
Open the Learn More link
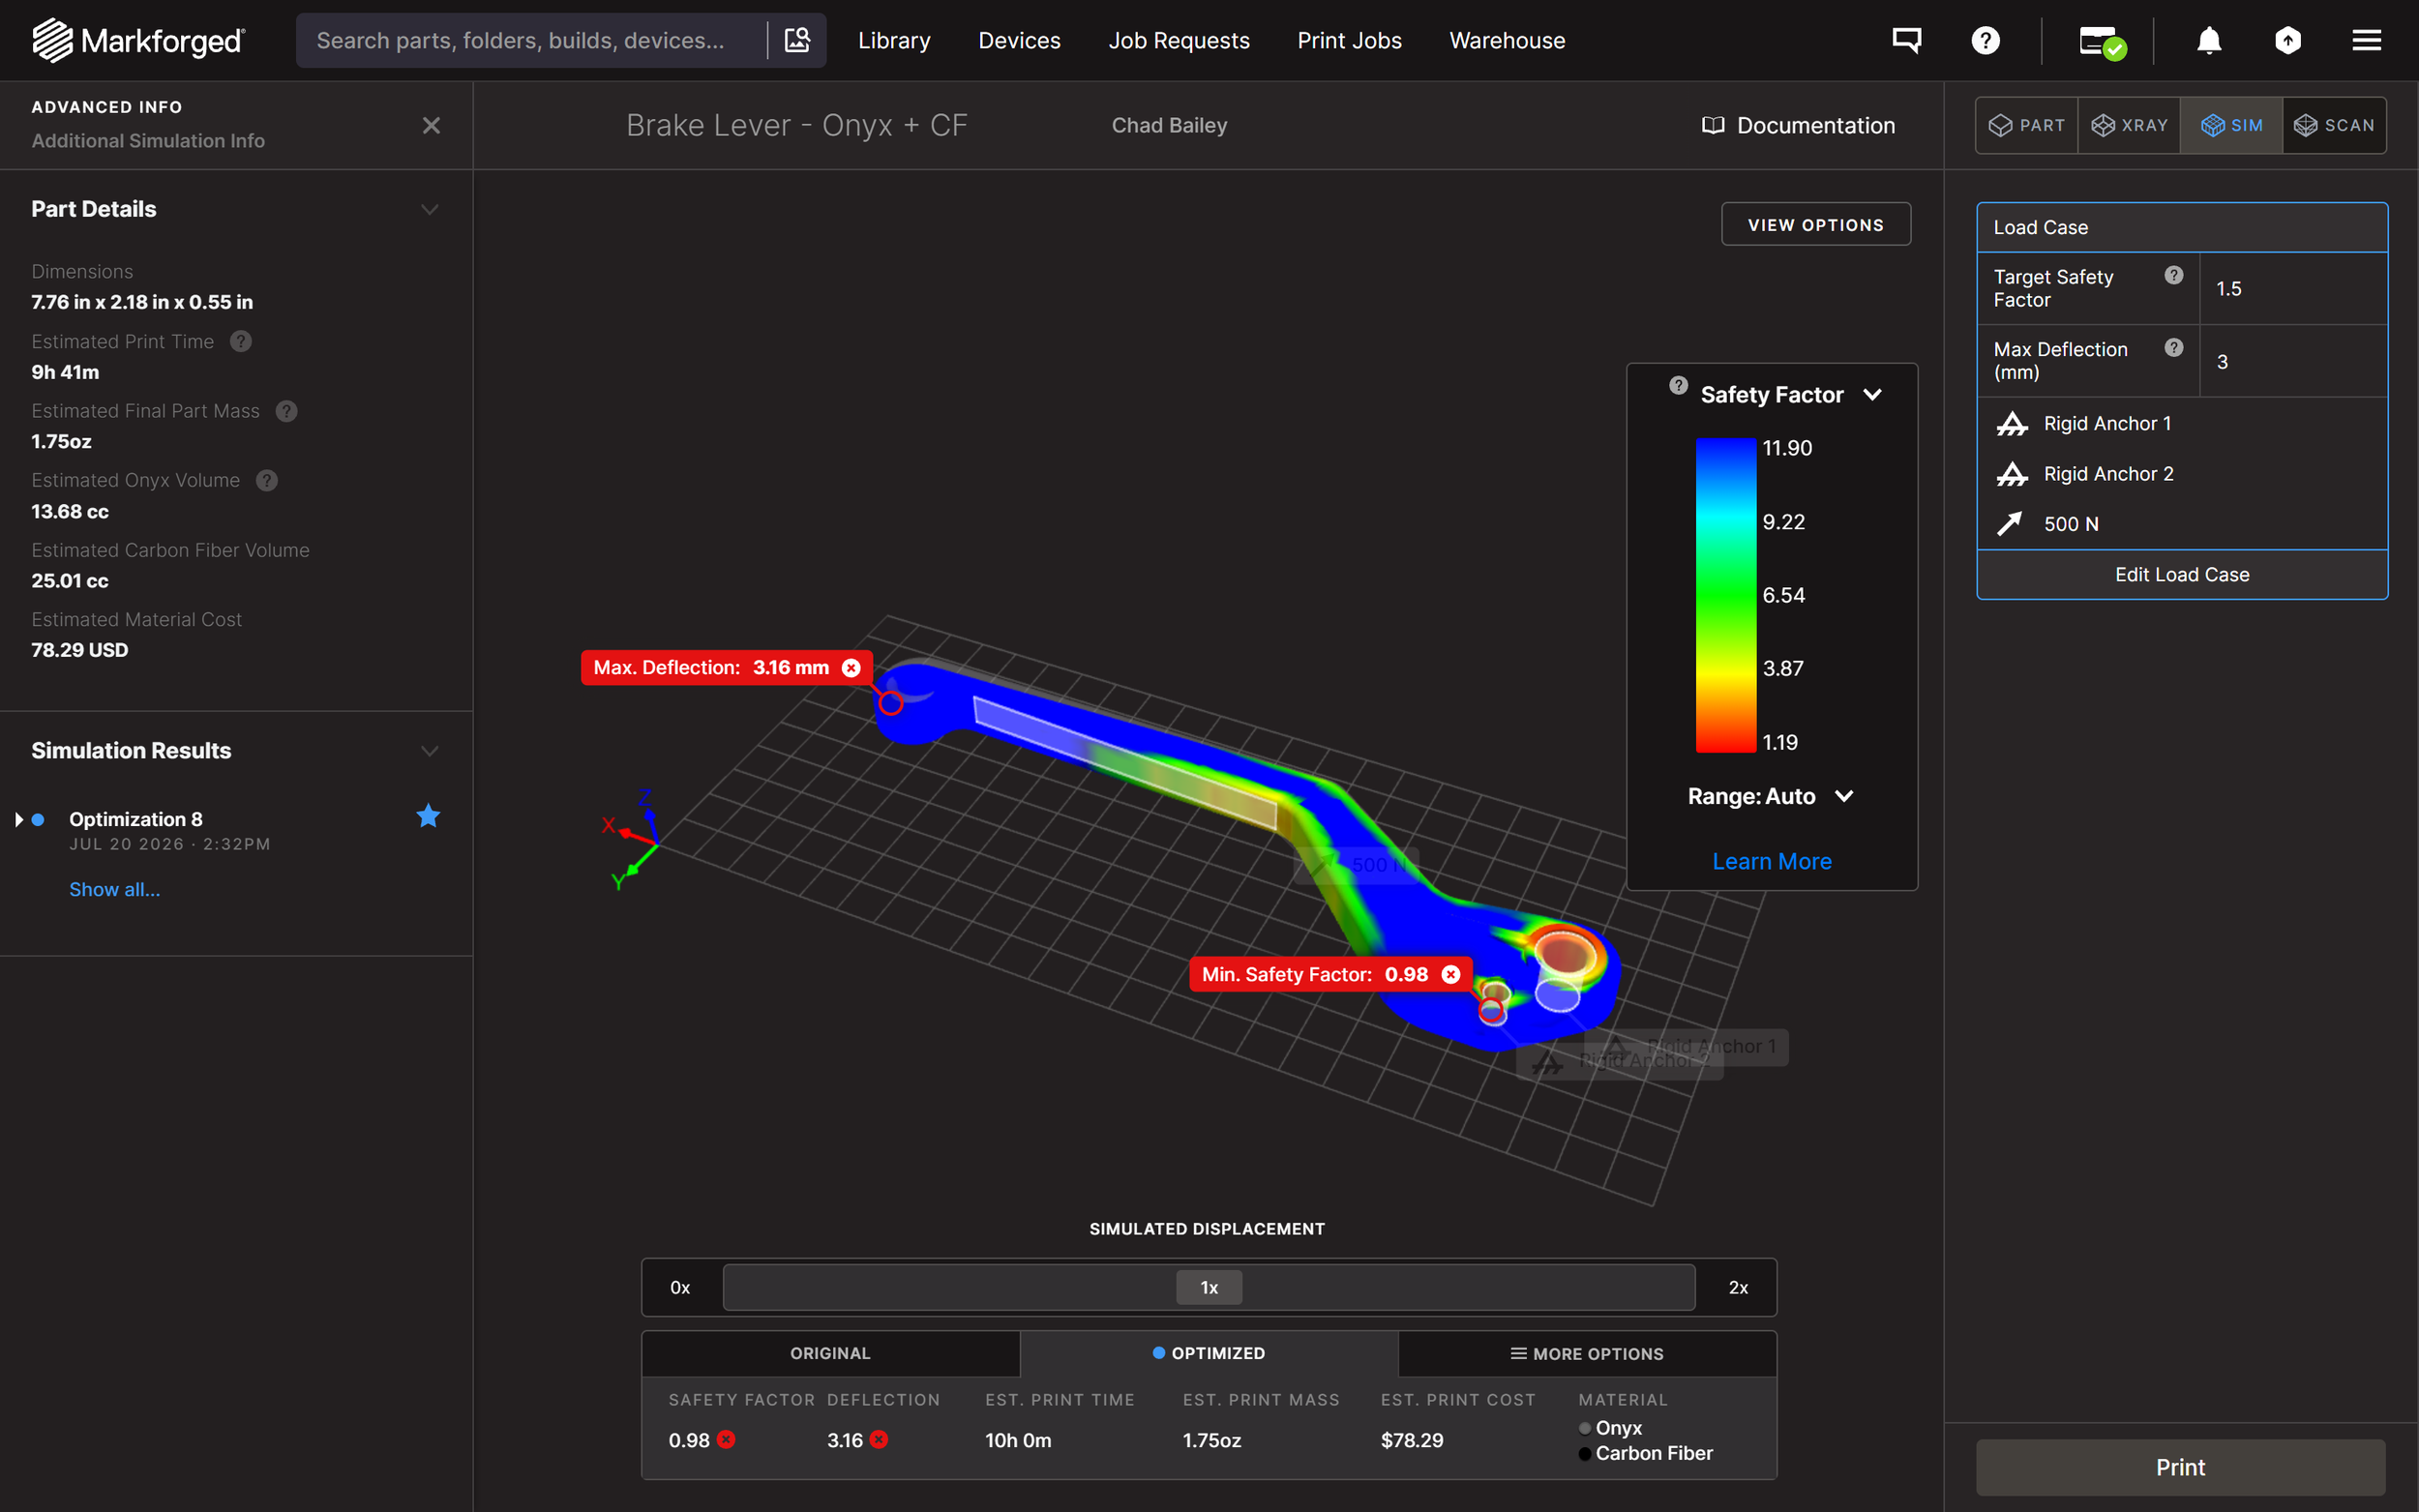pos(1771,861)
